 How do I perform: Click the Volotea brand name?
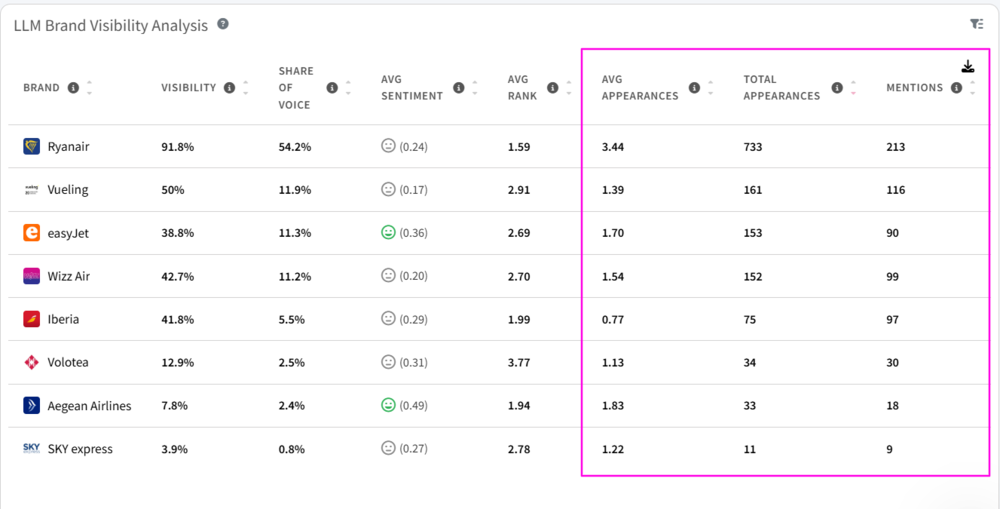tap(68, 362)
